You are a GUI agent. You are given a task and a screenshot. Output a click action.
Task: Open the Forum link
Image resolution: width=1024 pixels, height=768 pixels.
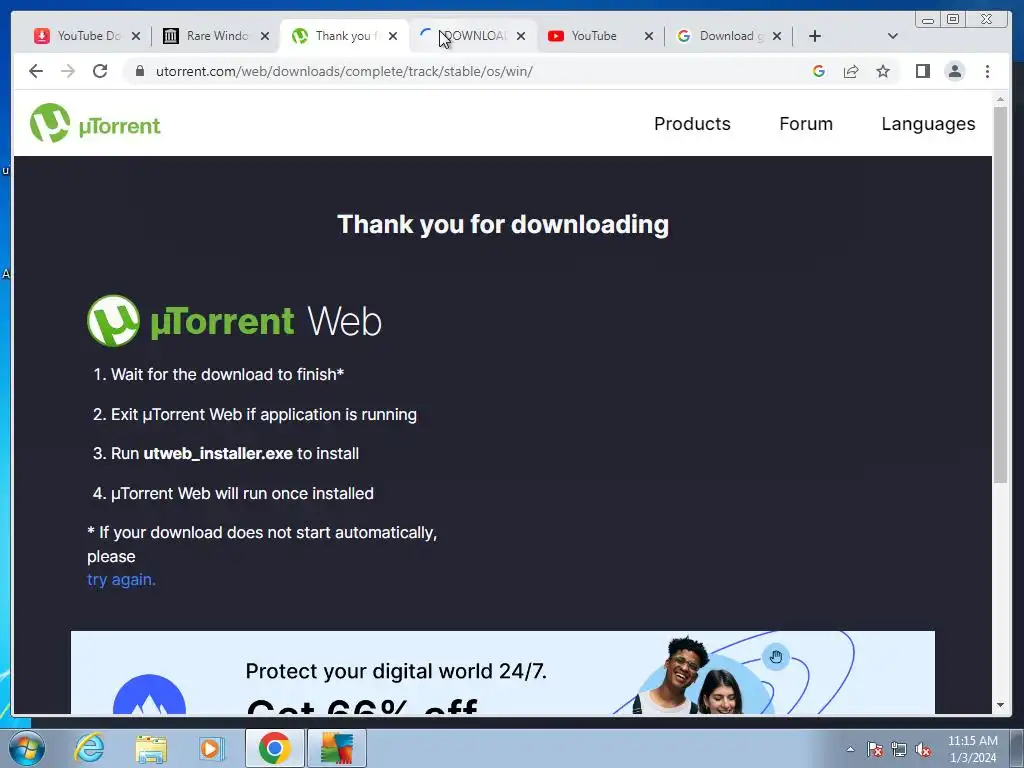point(806,124)
